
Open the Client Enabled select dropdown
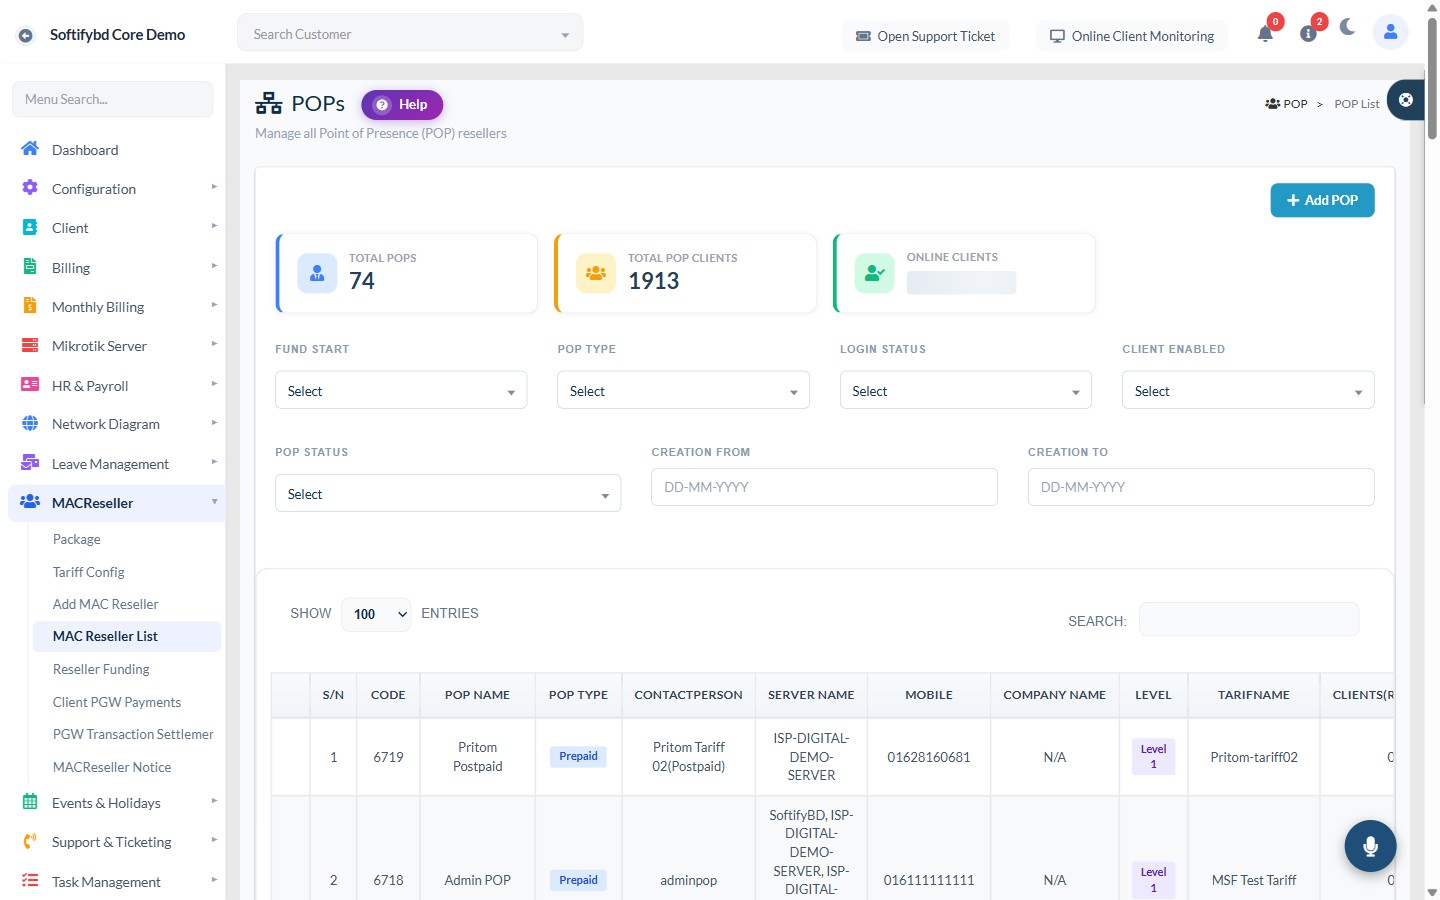(1248, 390)
